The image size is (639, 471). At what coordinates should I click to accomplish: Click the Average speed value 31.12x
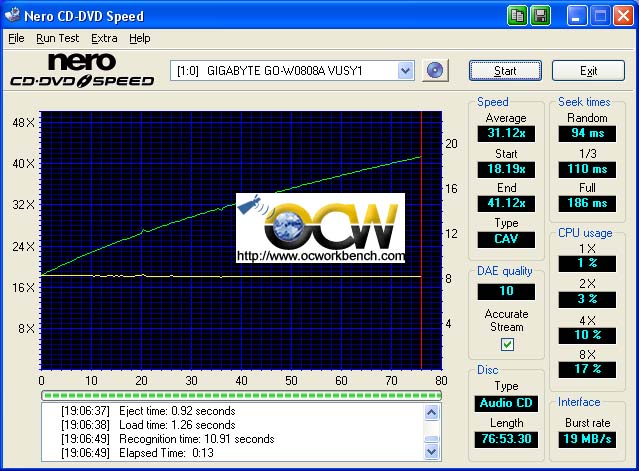[x=506, y=133]
